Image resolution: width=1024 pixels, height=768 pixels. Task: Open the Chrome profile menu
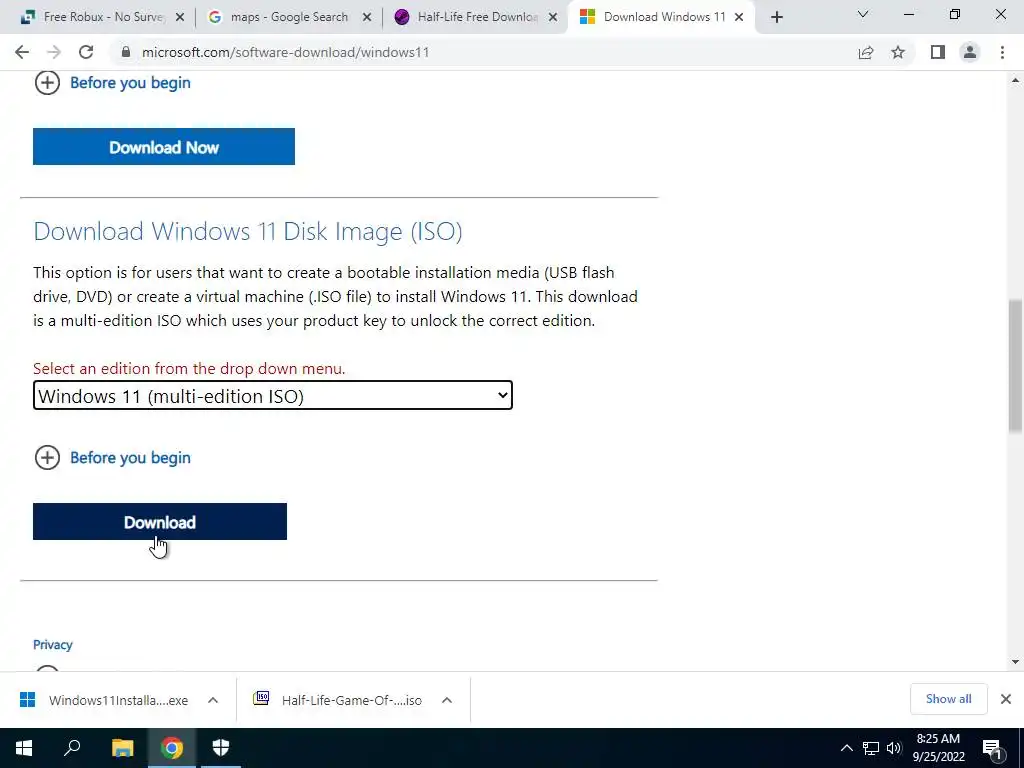pos(970,52)
